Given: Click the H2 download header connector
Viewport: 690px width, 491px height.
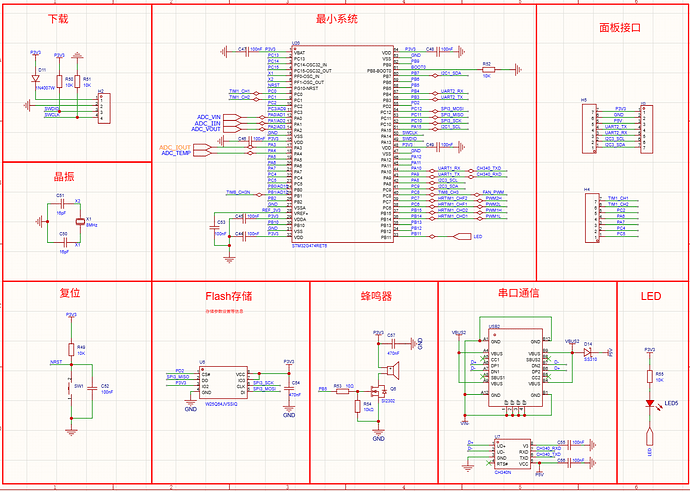Looking at the screenshot, I should point(104,108).
